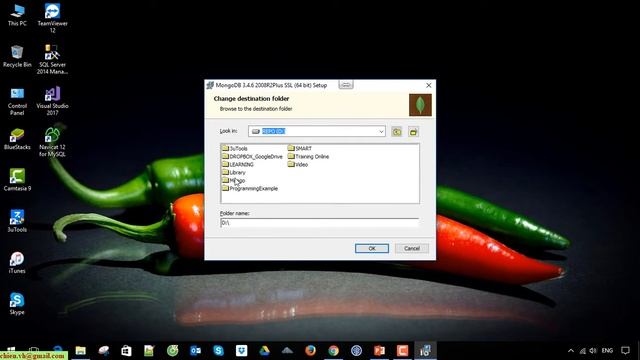The width and height of the screenshot is (640, 360).
Task: Open SQL Server 2014 Management desktop icon
Action: point(52,59)
